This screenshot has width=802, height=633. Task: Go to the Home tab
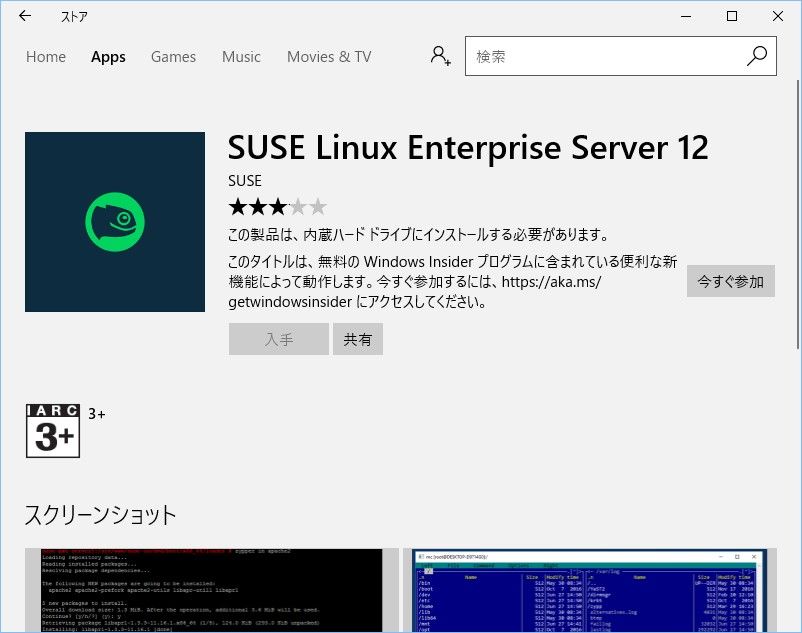click(x=46, y=57)
